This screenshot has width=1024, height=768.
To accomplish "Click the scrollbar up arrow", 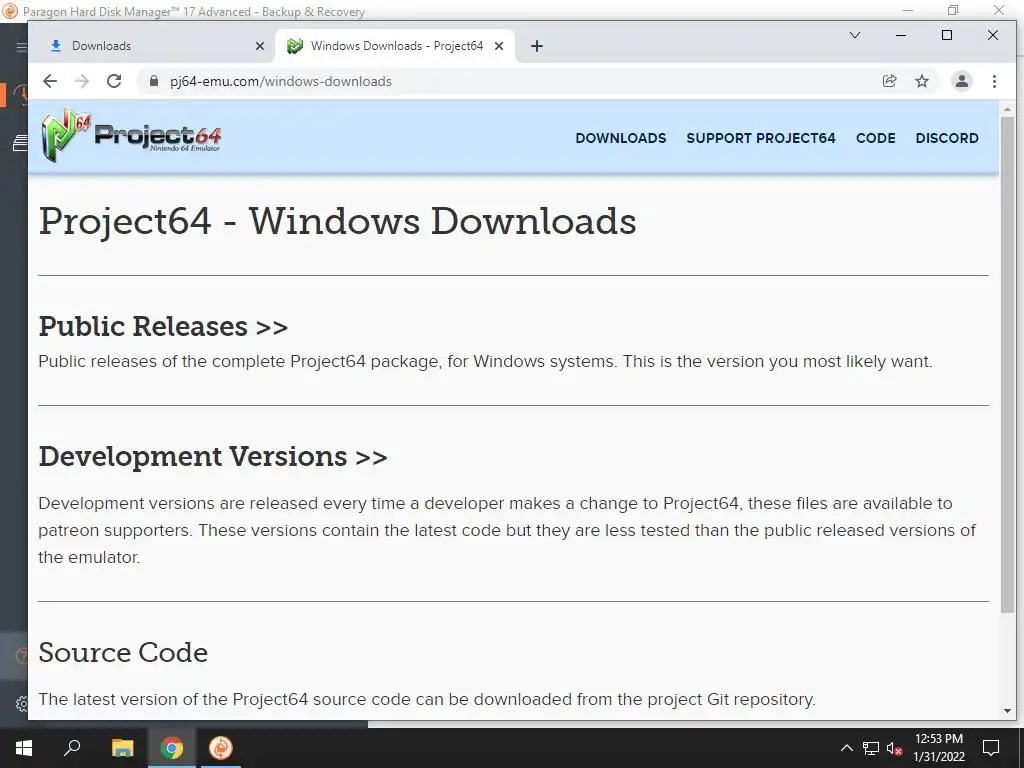I will pyautogui.click(x=1007, y=109).
